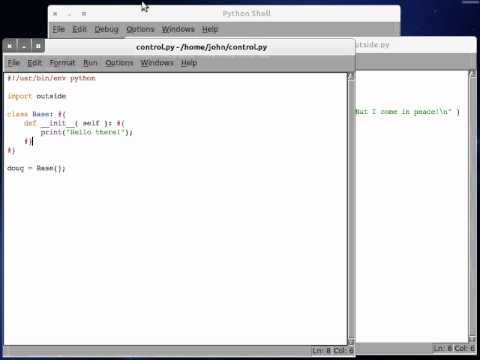
Task: Open Windows menu in Python Shell window
Action: click(x=178, y=29)
